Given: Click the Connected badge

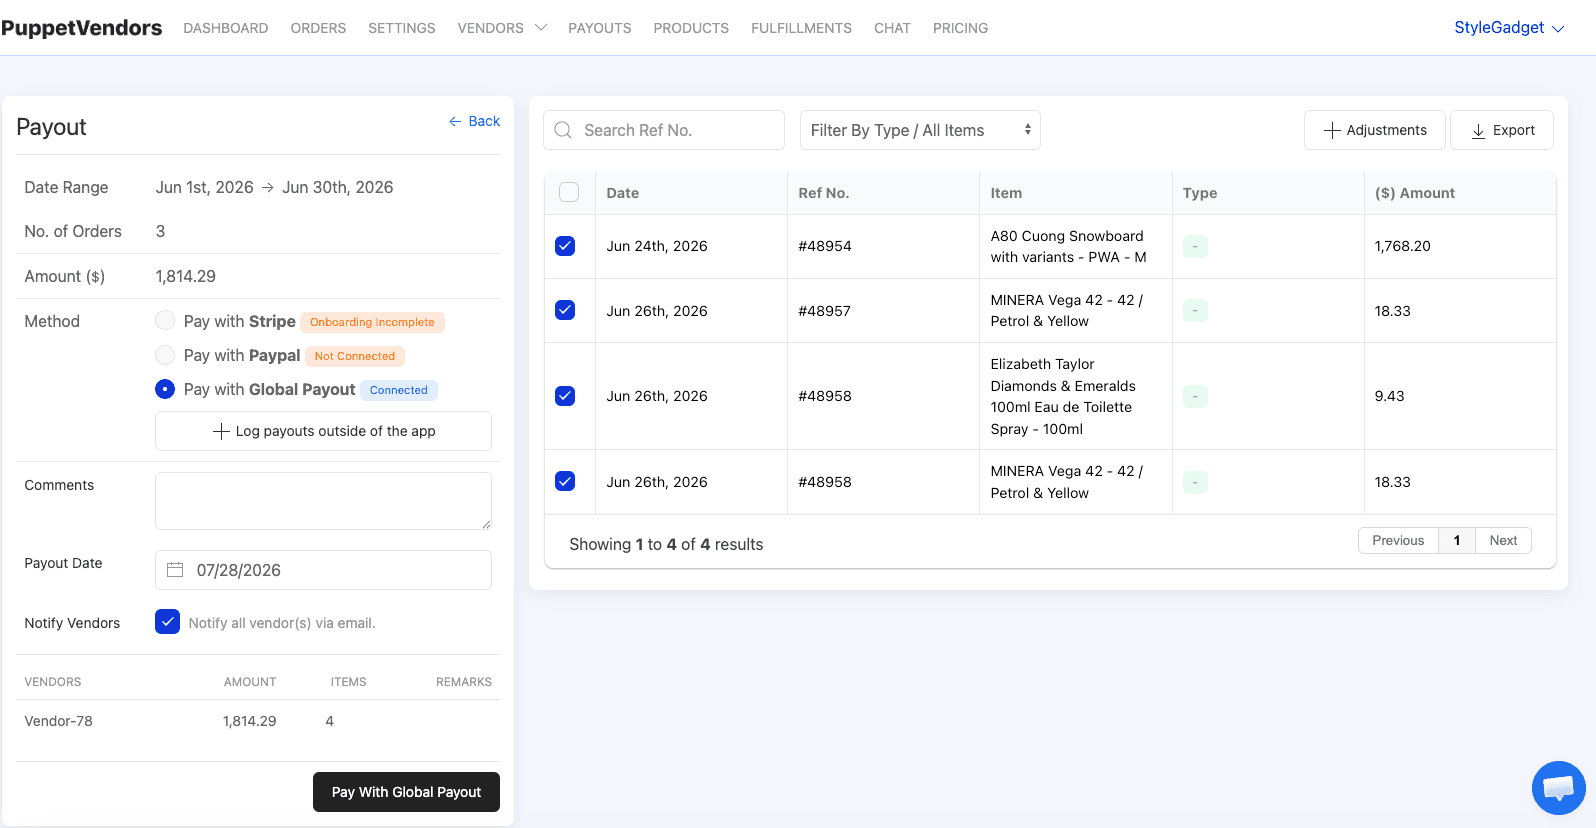Looking at the screenshot, I should click(399, 390).
